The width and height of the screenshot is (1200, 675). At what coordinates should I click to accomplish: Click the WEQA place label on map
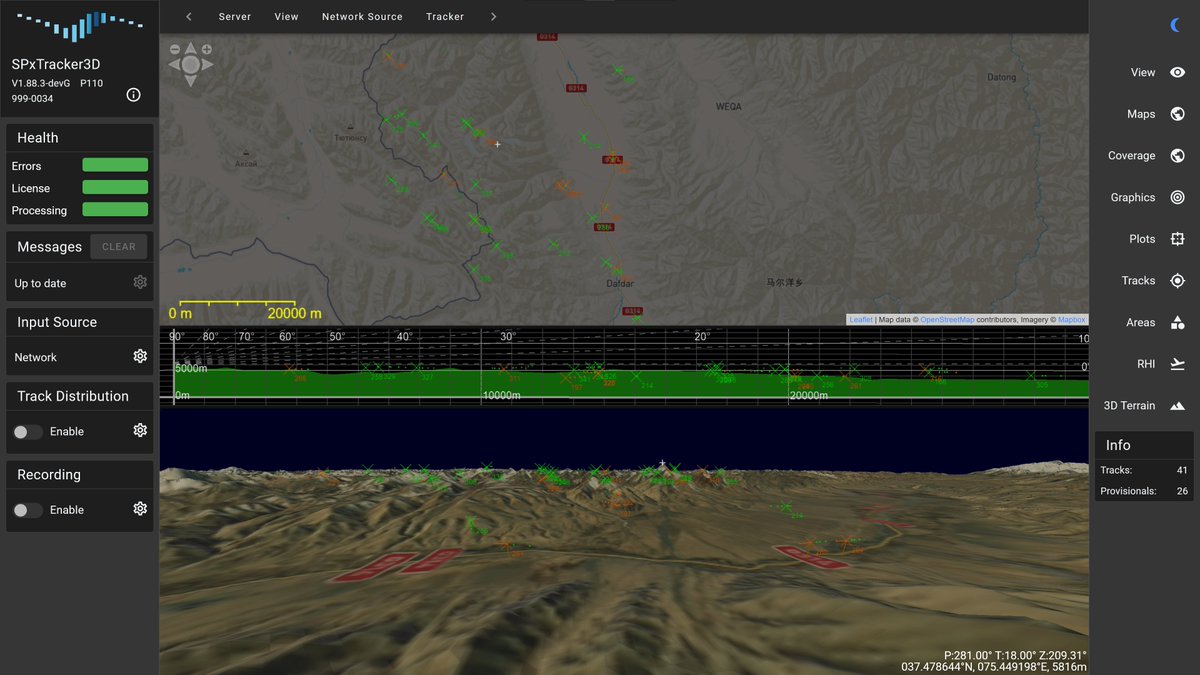point(729,106)
